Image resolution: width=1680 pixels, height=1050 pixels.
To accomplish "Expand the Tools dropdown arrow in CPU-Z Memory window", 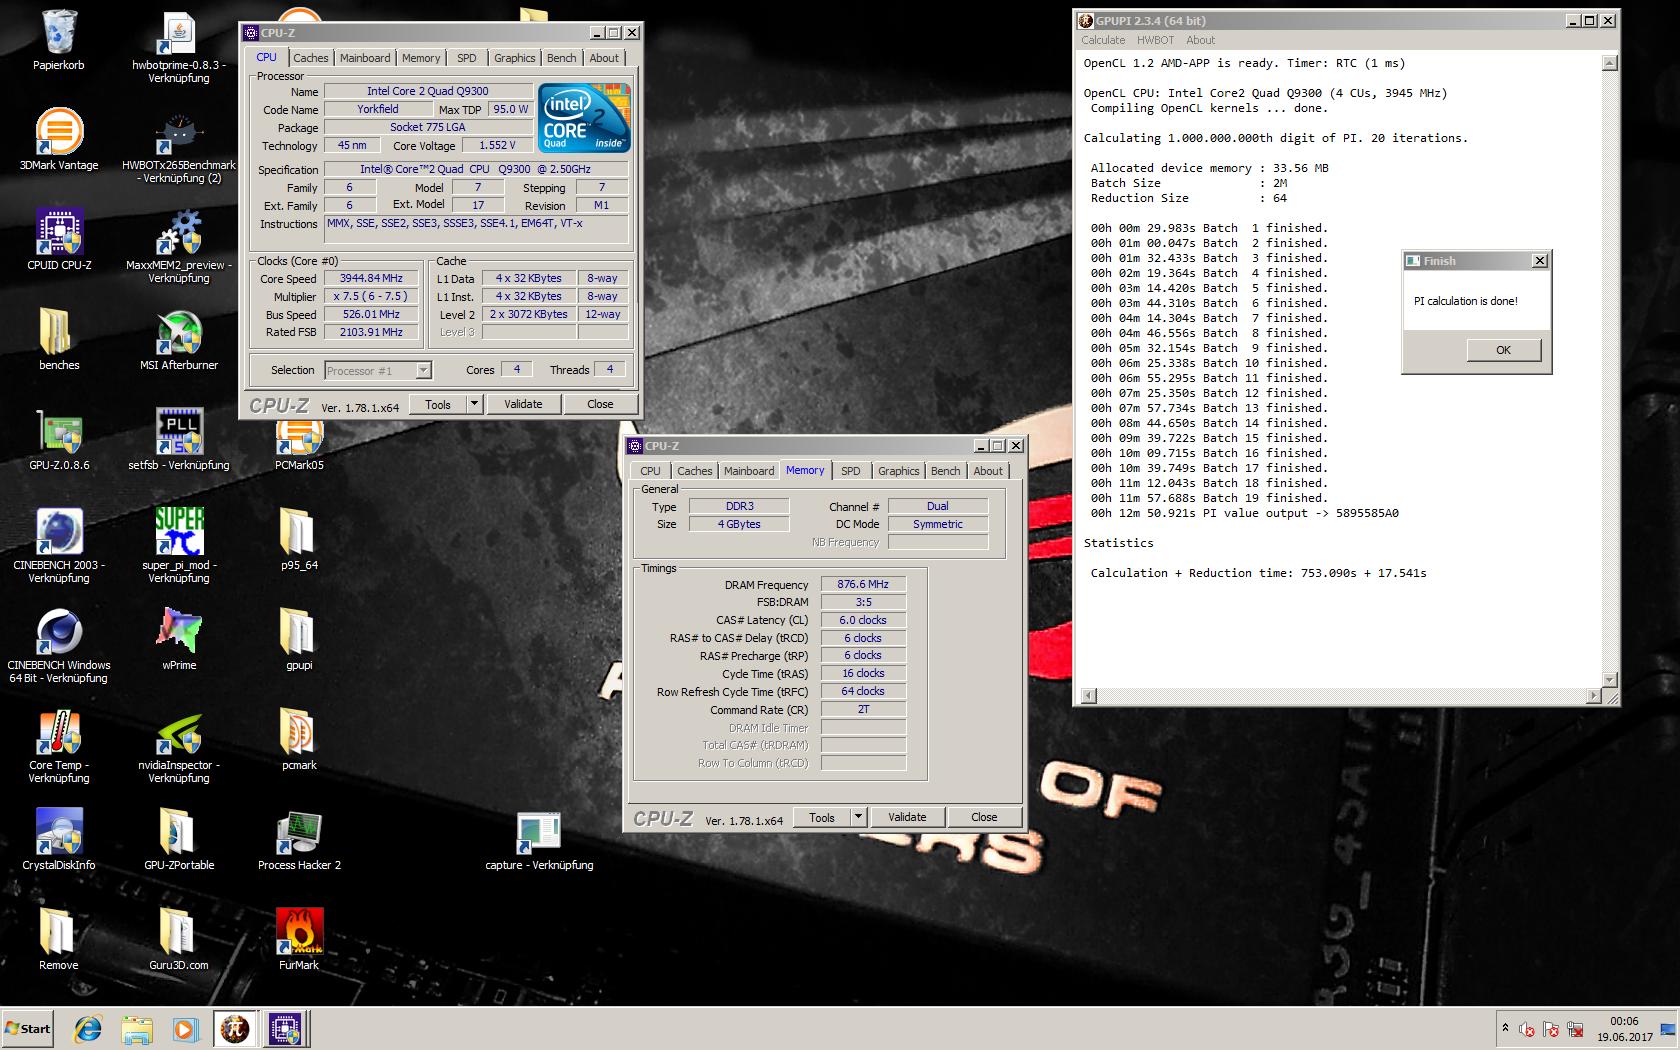I will (858, 817).
